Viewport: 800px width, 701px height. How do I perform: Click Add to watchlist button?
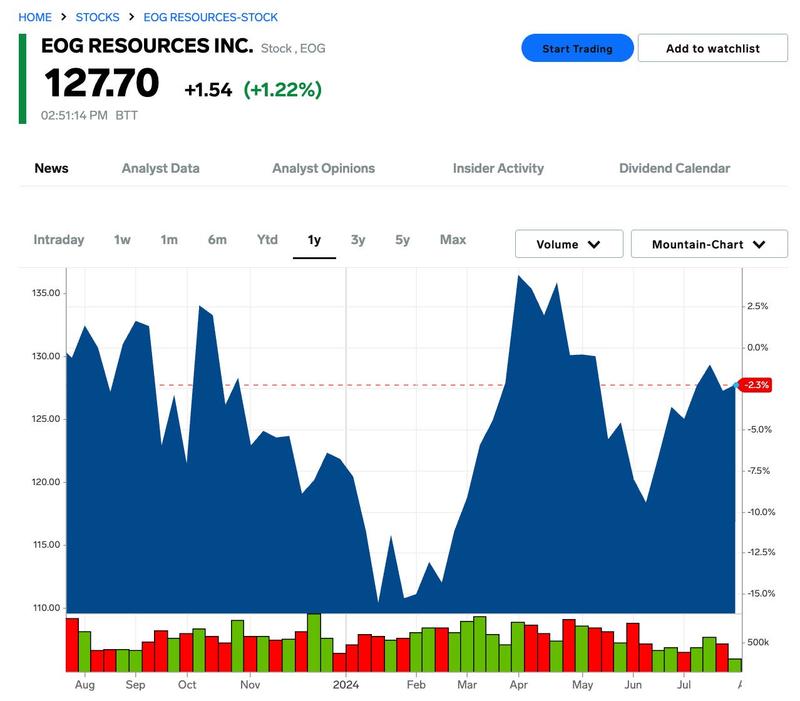click(712, 48)
